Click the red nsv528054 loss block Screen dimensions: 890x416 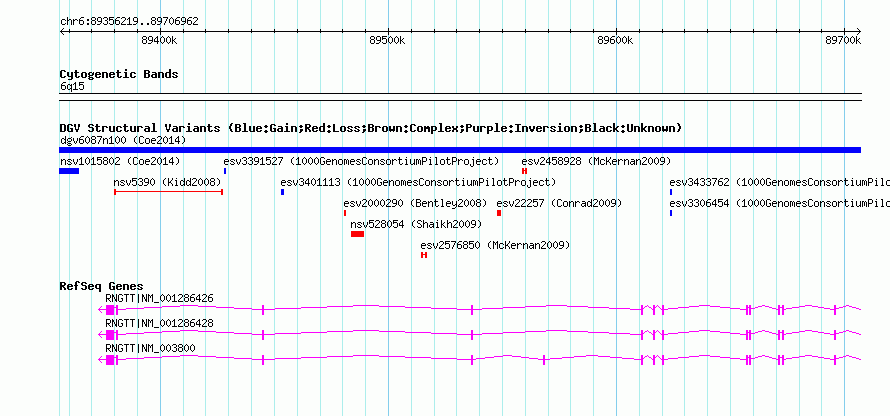pos(357,234)
